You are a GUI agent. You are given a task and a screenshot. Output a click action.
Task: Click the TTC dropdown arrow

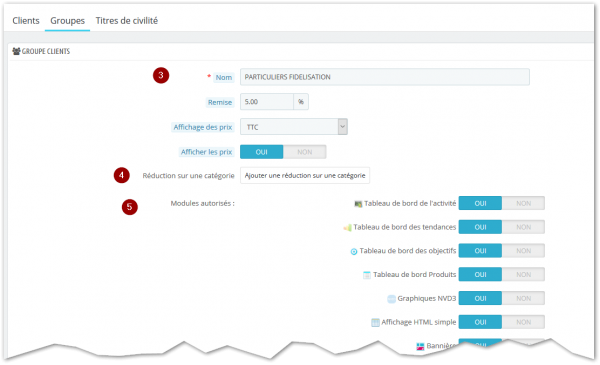342,127
